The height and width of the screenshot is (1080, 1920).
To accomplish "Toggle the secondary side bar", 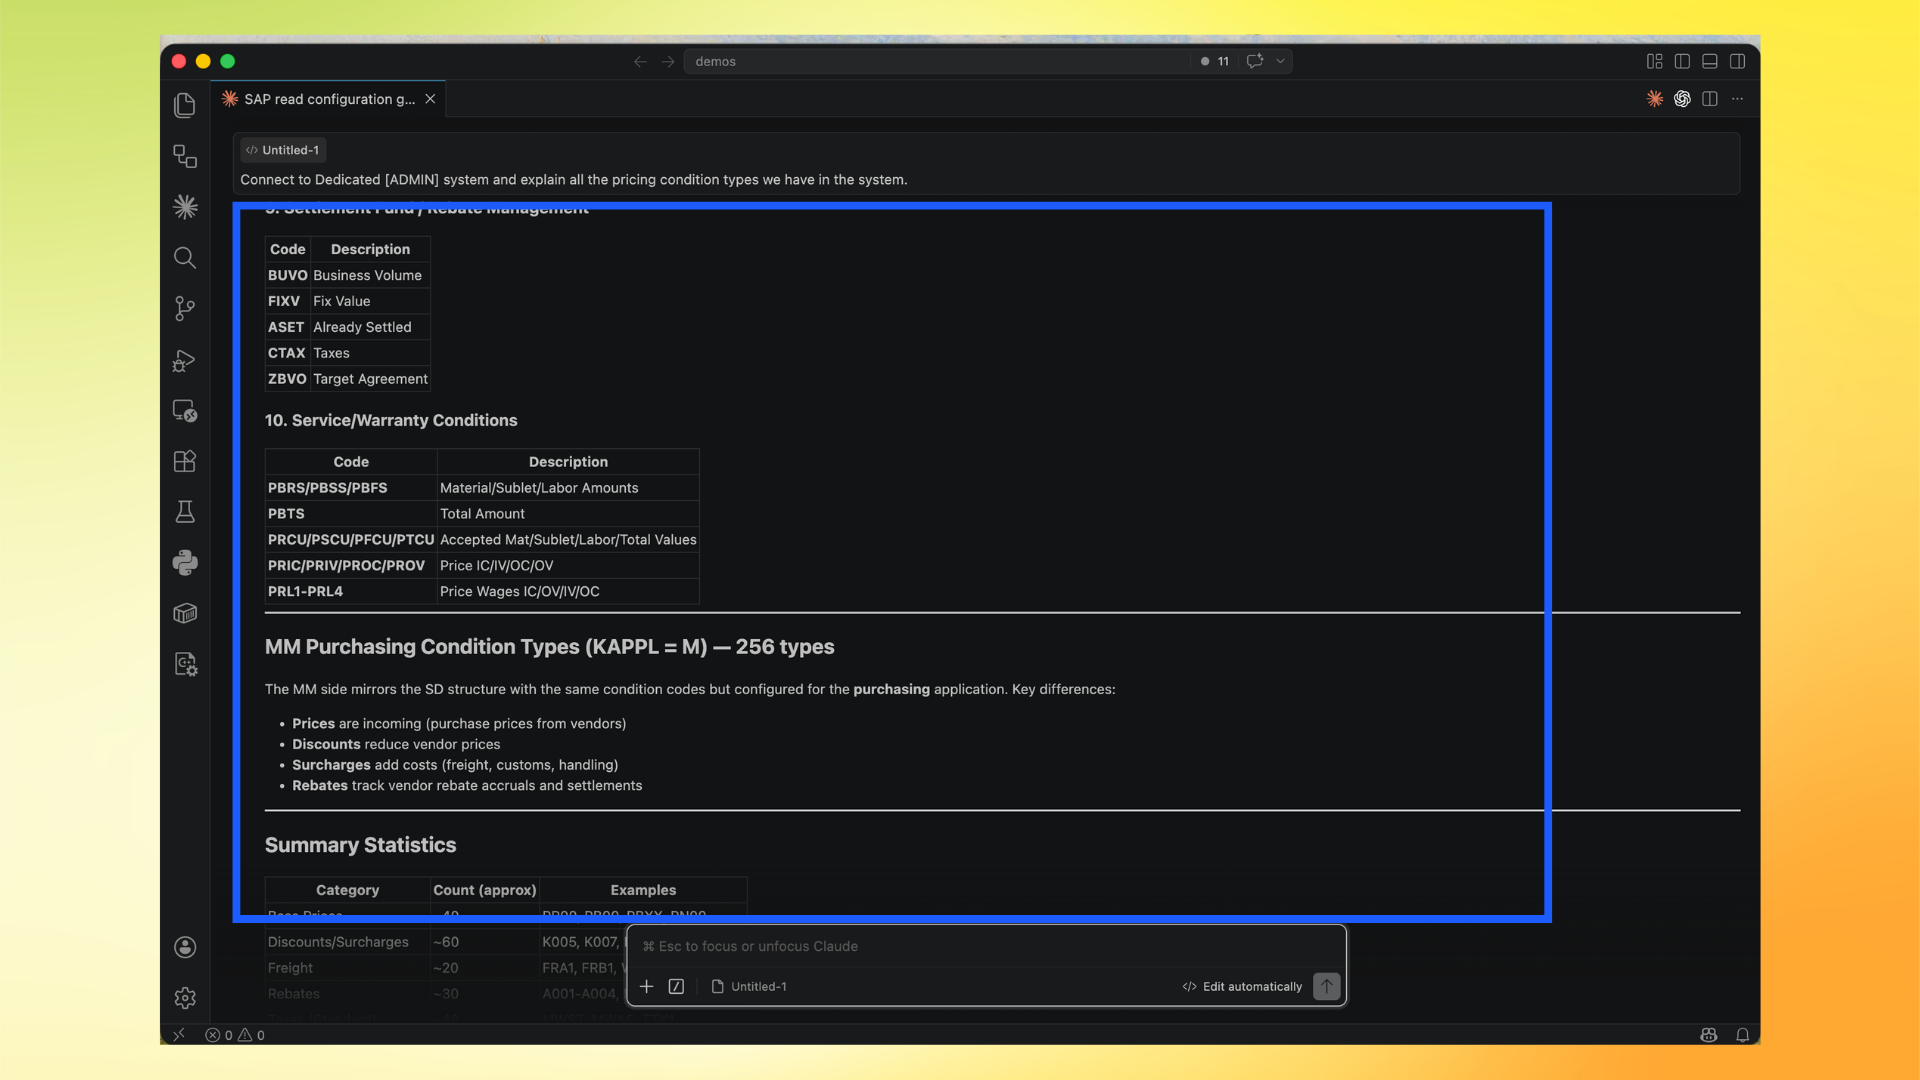I will pos(1738,61).
